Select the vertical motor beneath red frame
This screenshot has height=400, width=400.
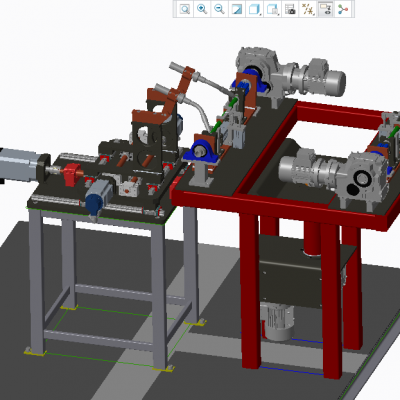[278, 322]
